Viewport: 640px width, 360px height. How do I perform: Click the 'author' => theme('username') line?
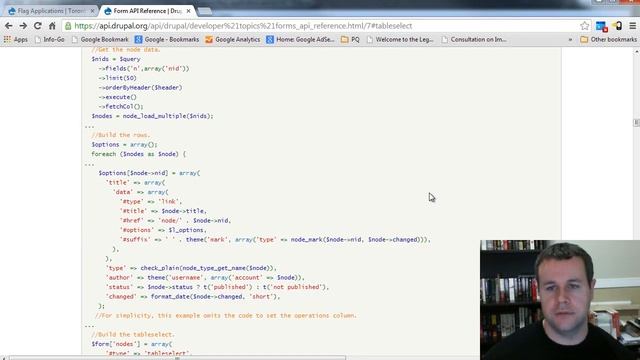tap(205, 278)
